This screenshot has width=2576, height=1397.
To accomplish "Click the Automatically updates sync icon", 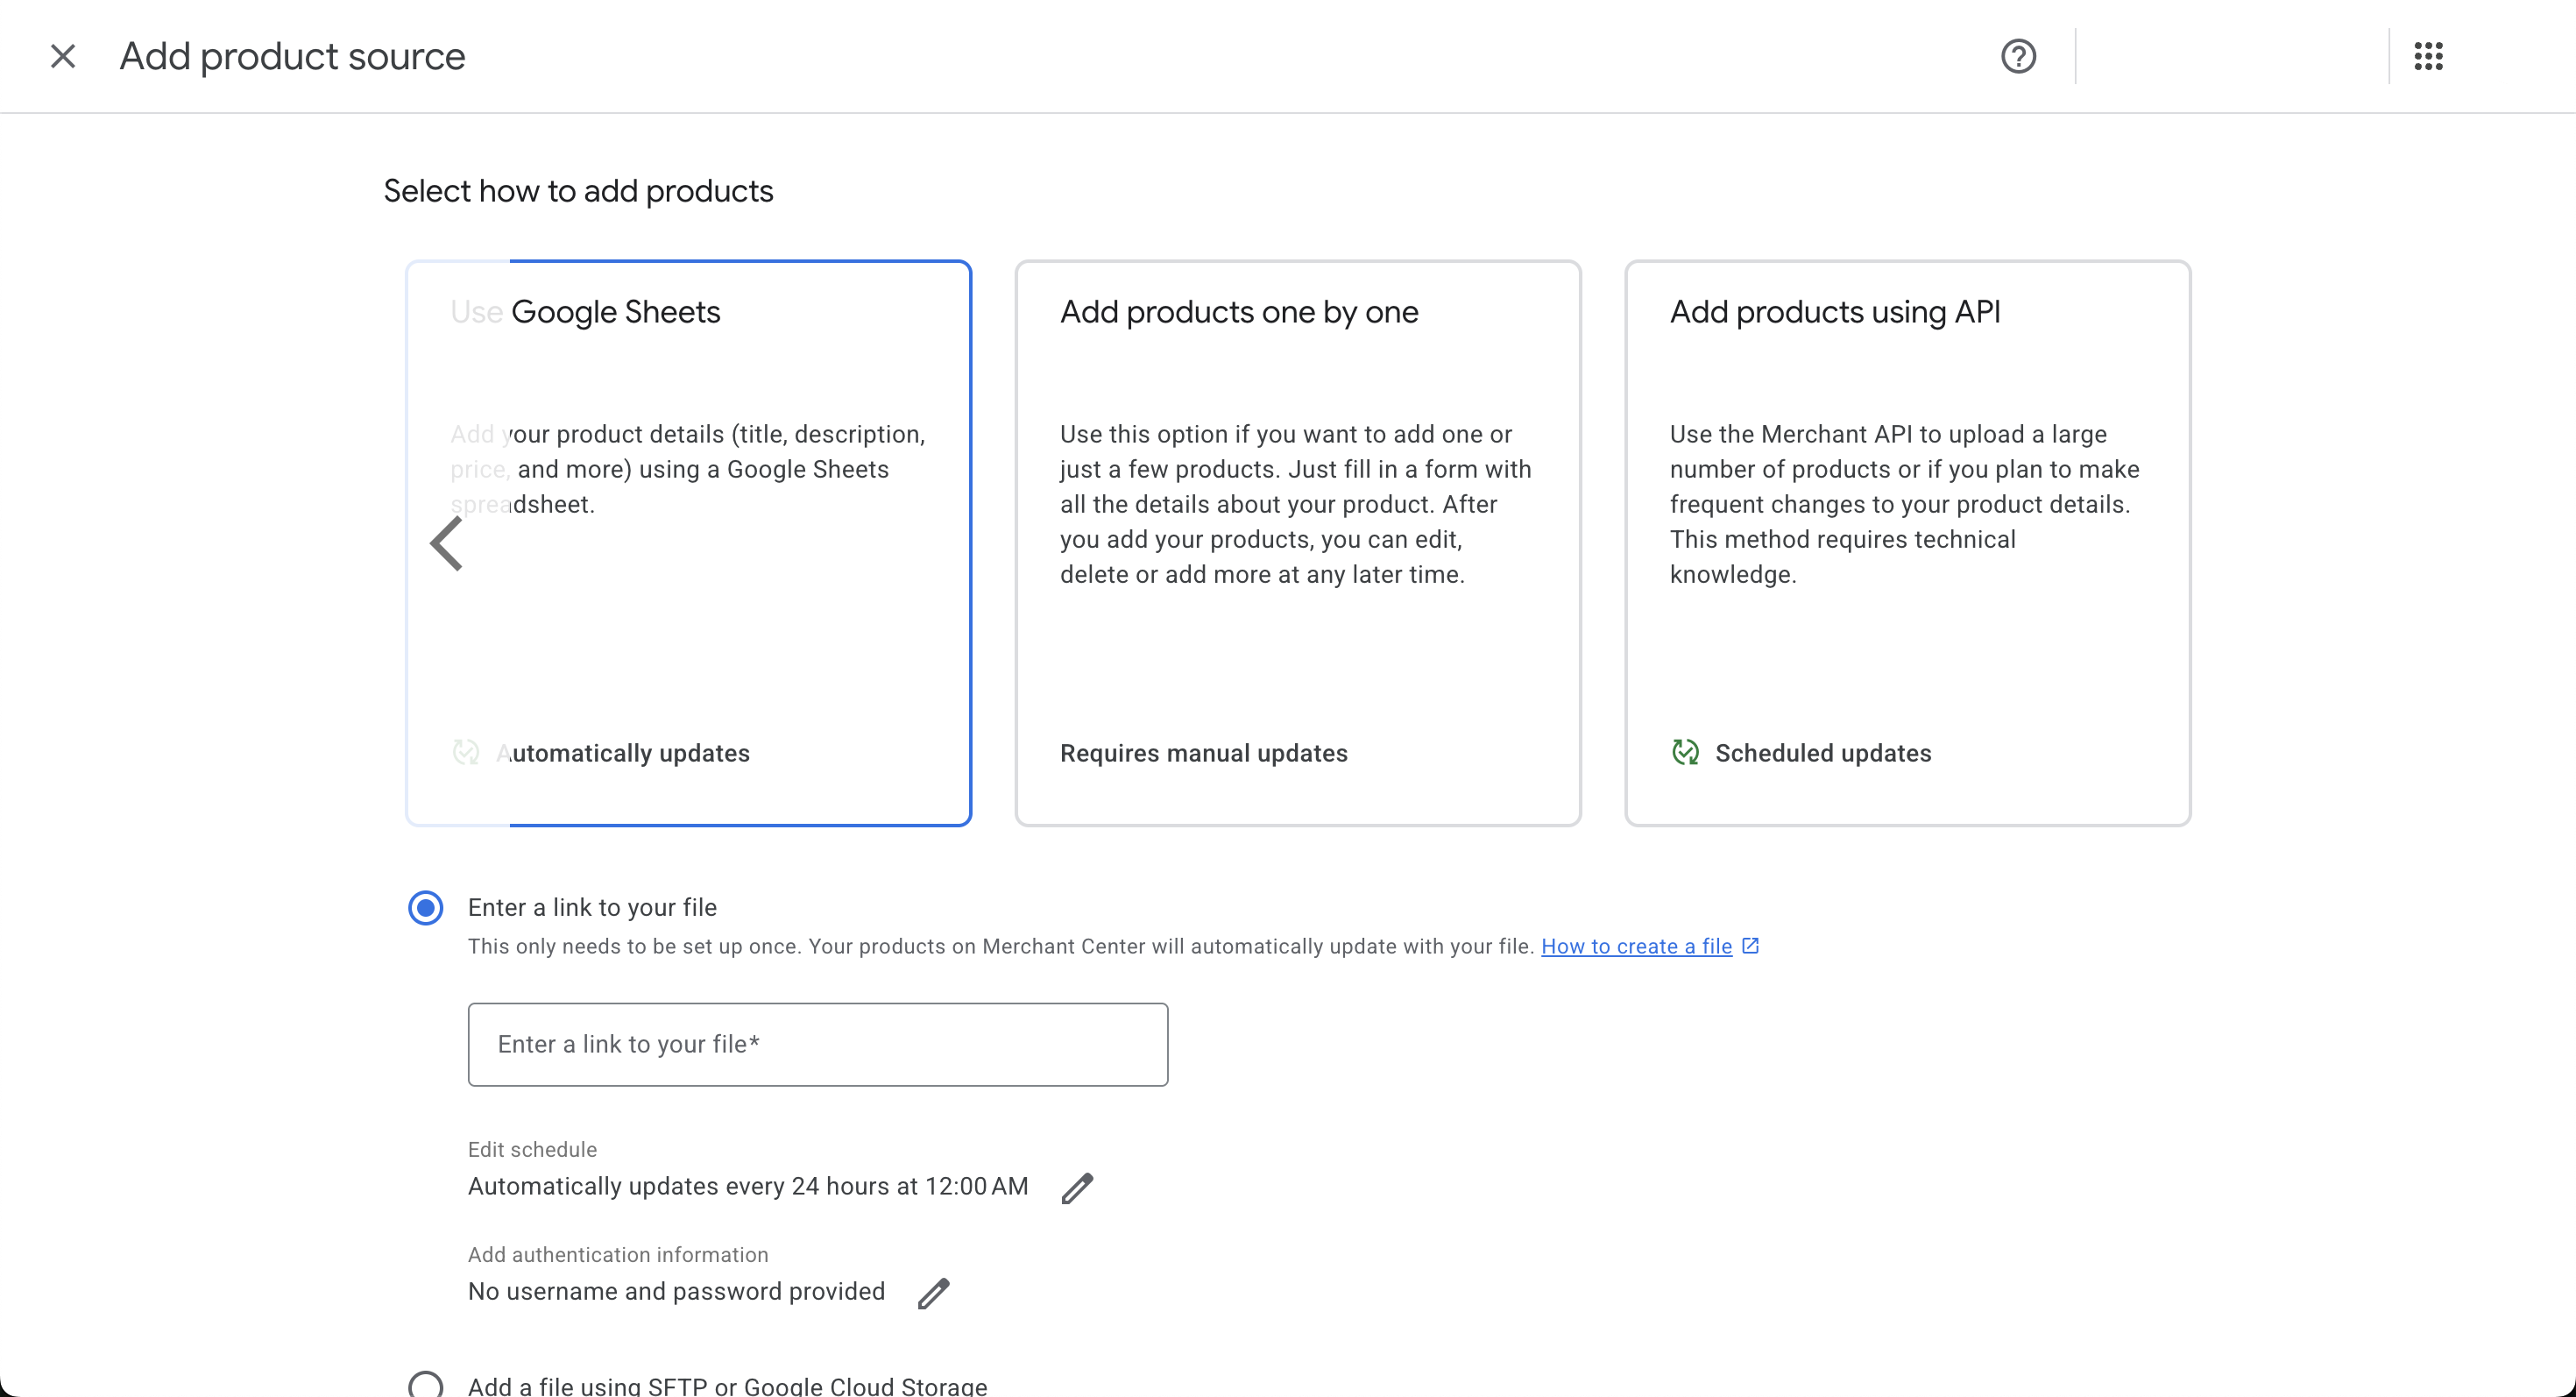I will [x=466, y=752].
